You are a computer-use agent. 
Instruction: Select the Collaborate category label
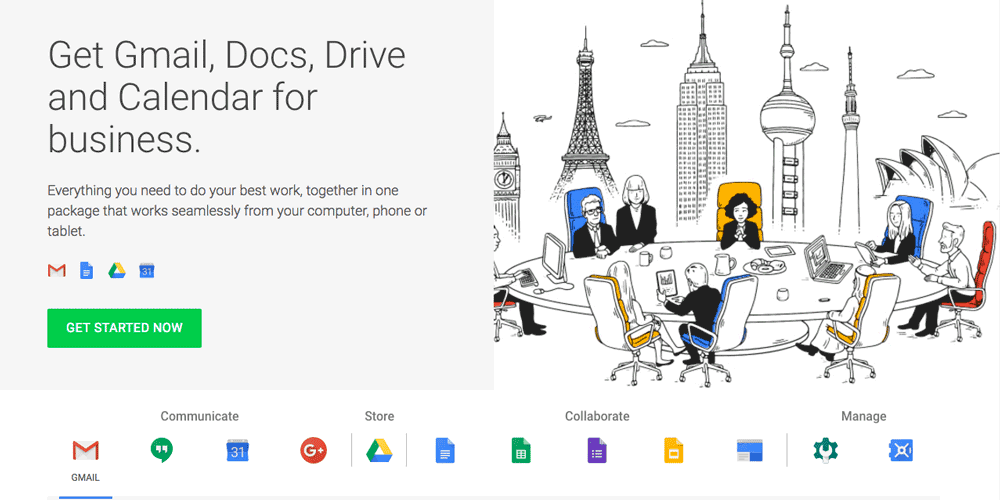pos(597,416)
